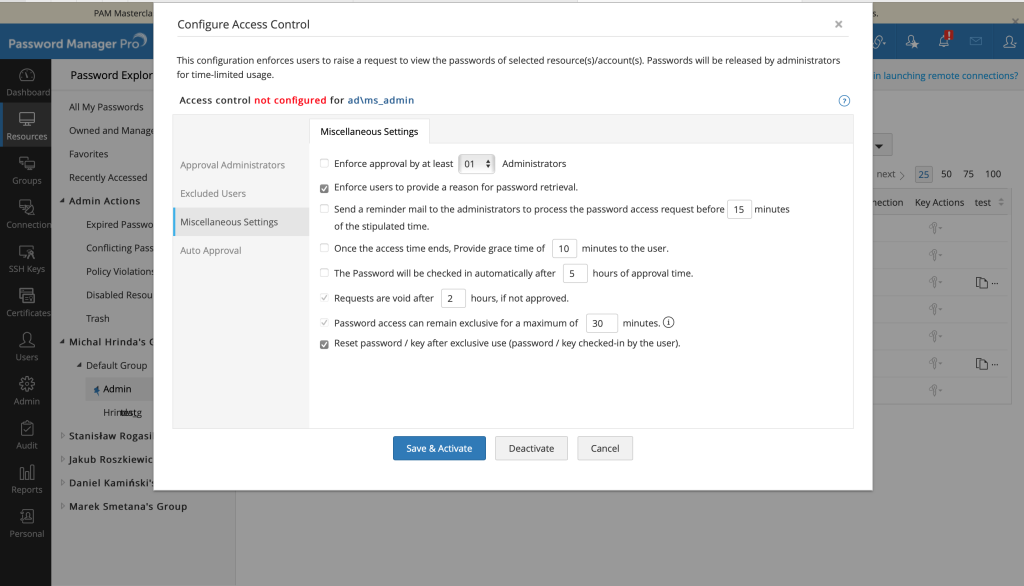Click the help question mark icon
The image size is (1024, 586).
tap(844, 101)
